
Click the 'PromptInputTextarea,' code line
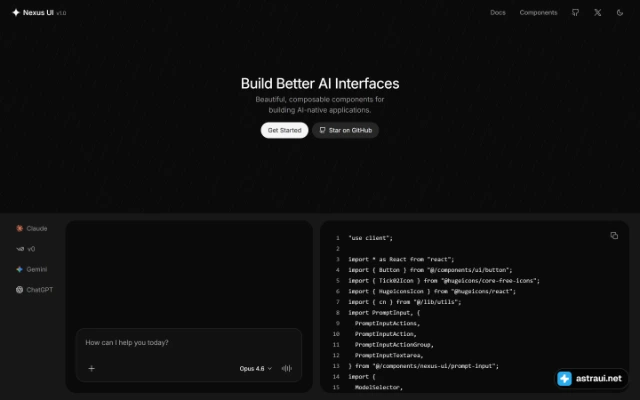click(x=389, y=355)
